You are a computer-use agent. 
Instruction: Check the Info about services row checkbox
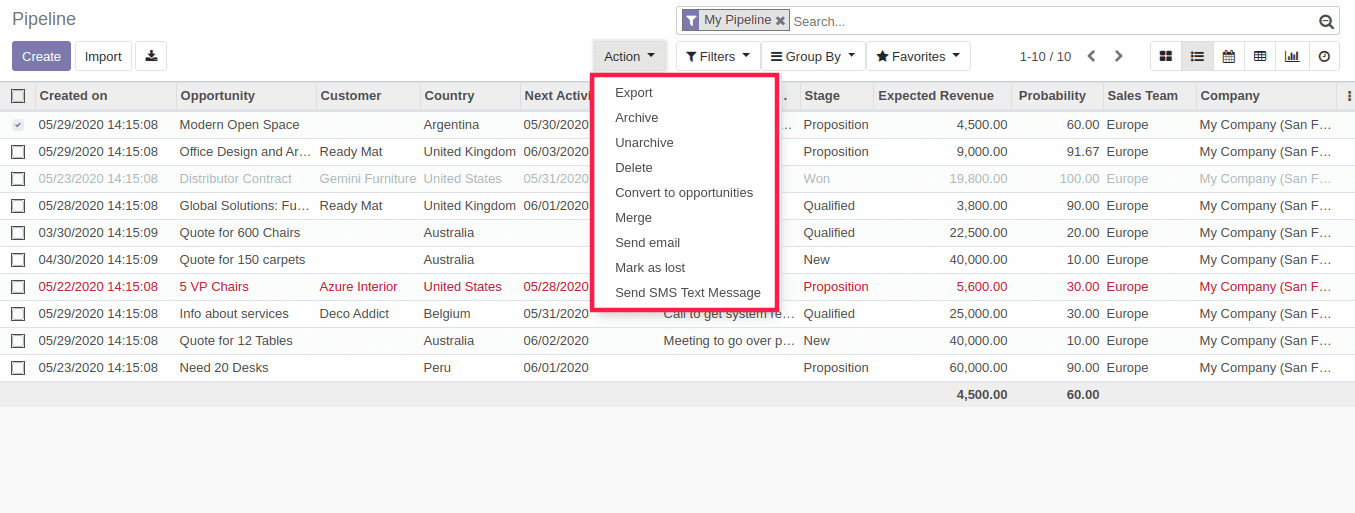[18, 314]
